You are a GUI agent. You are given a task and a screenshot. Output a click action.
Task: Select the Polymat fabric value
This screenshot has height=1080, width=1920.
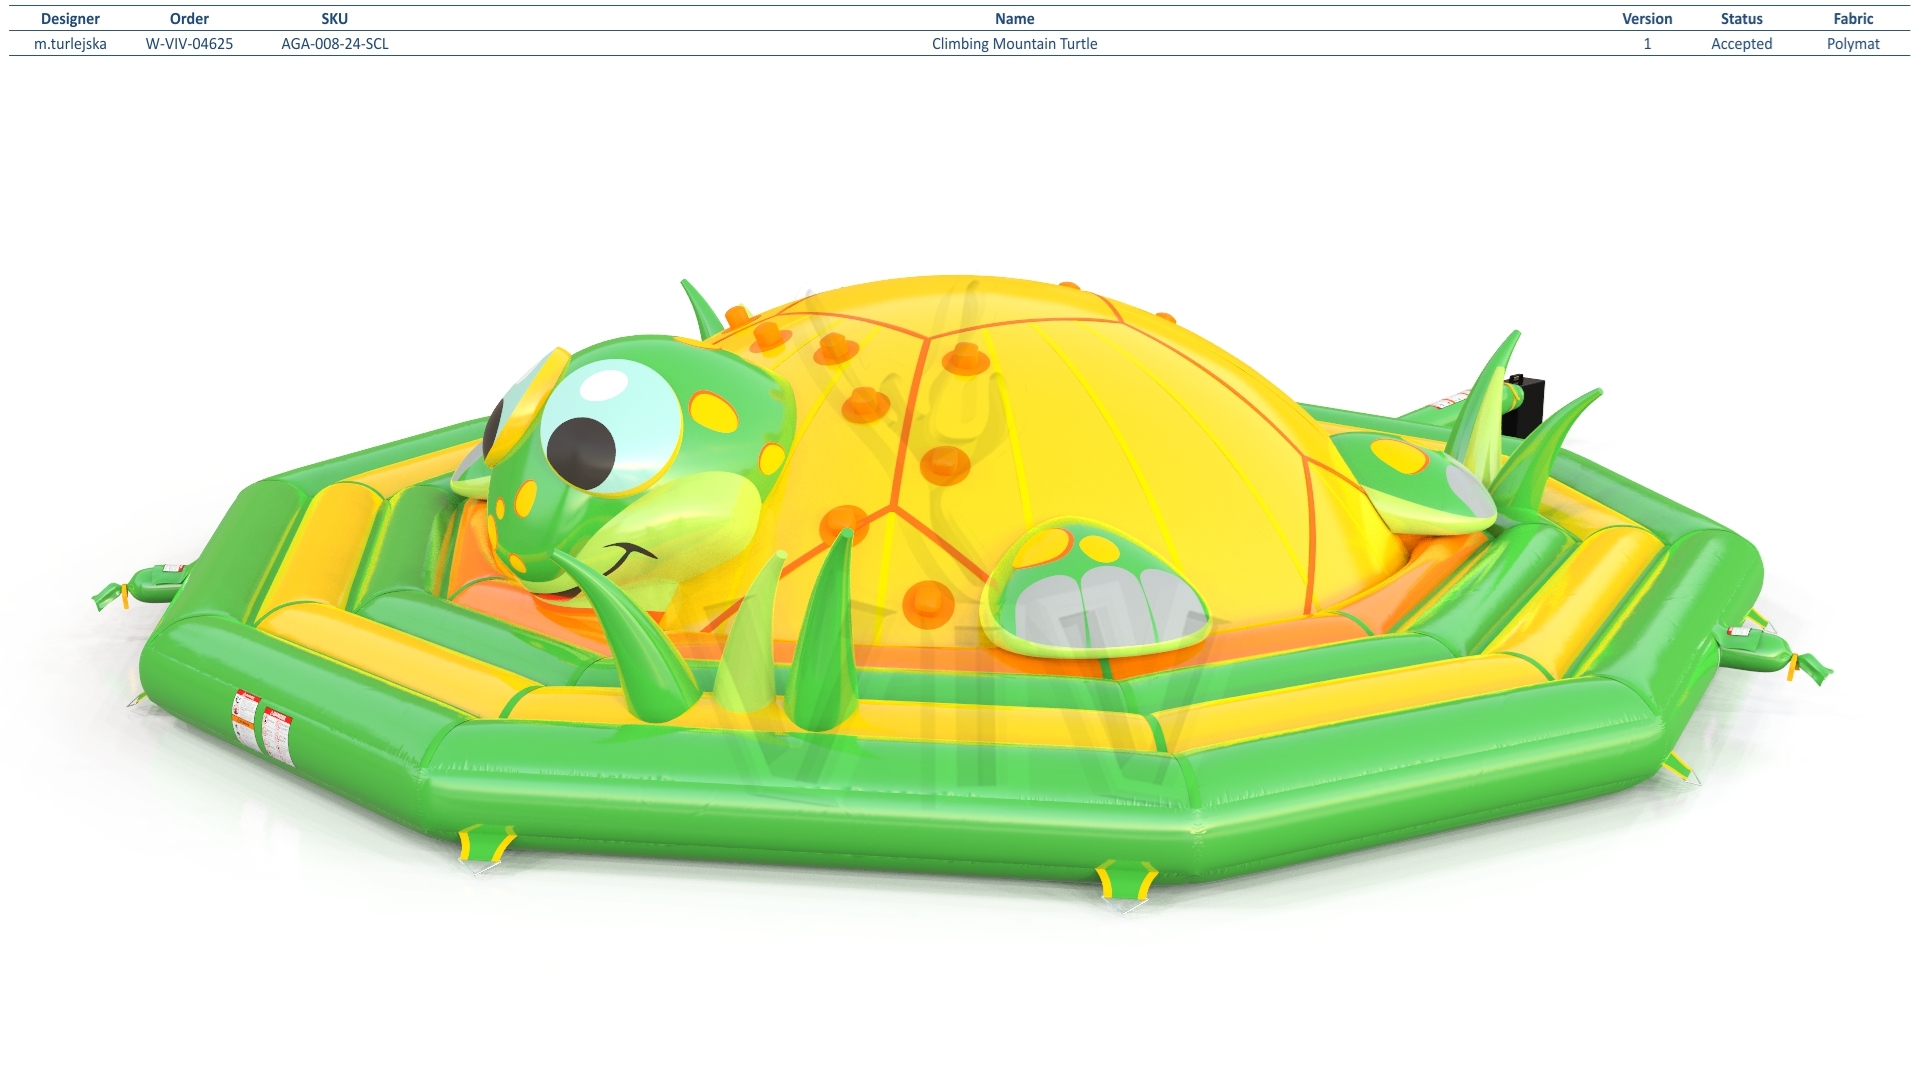(1853, 44)
